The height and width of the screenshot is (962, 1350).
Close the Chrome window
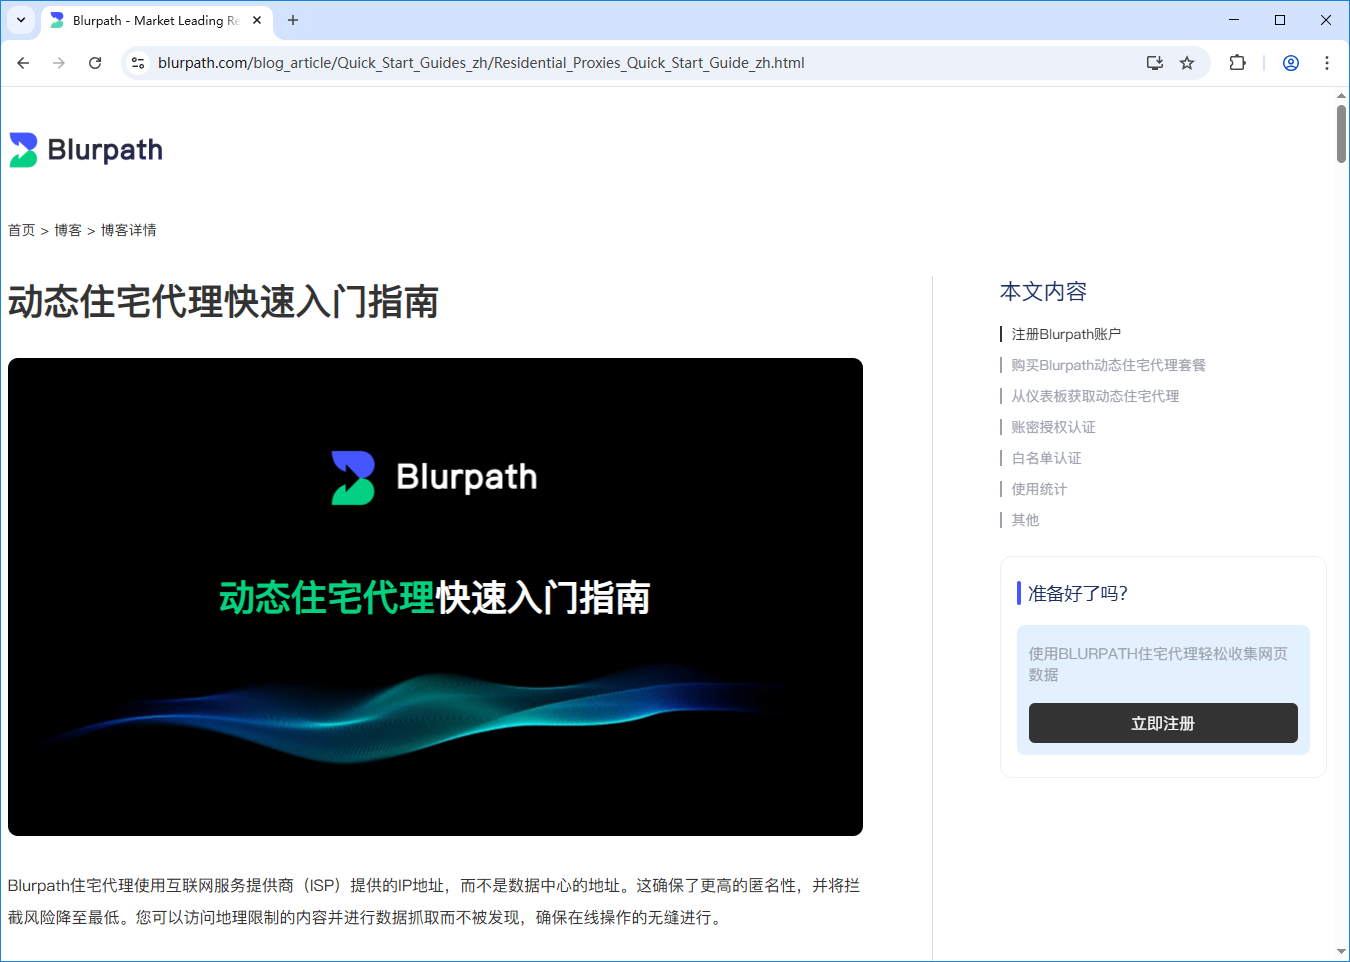(1326, 20)
